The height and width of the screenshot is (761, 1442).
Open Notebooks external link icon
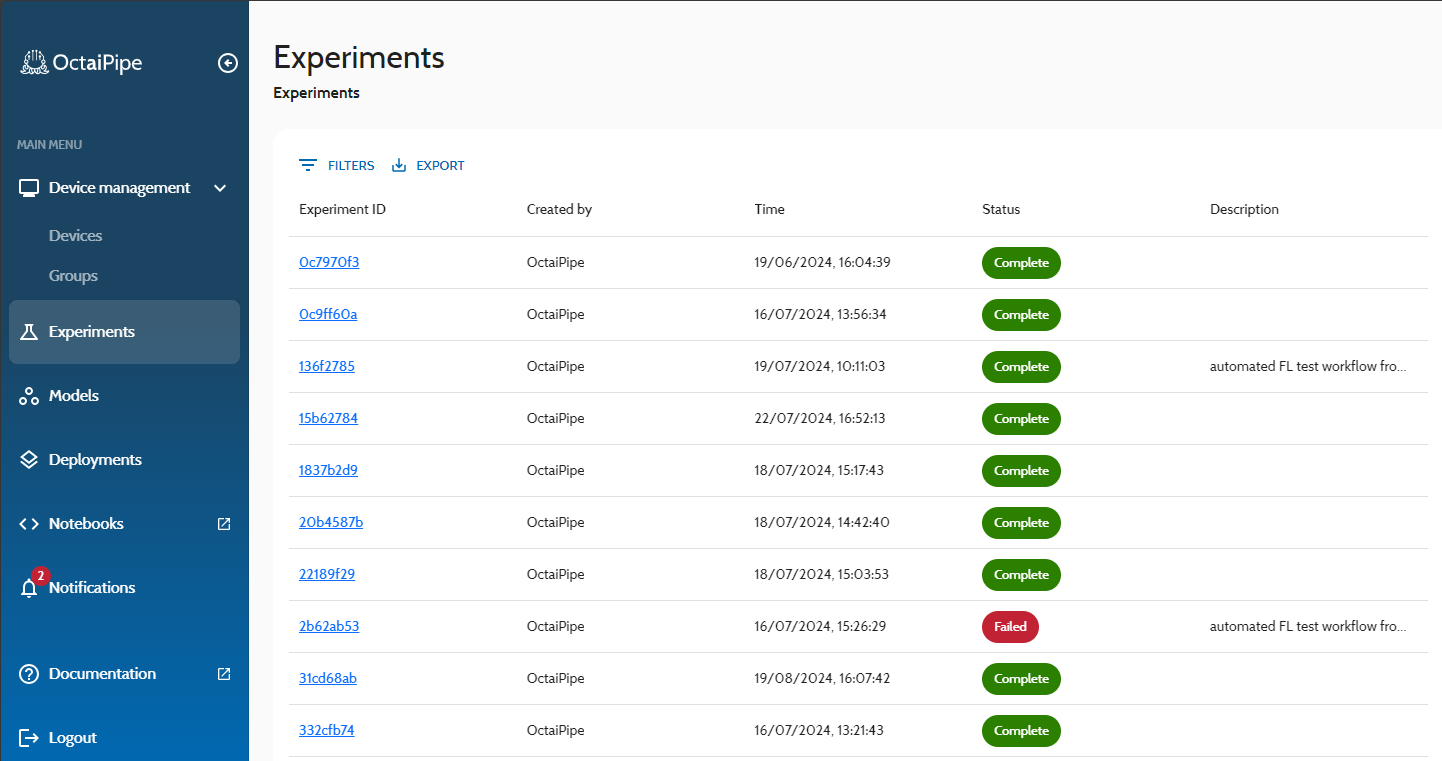[224, 524]
